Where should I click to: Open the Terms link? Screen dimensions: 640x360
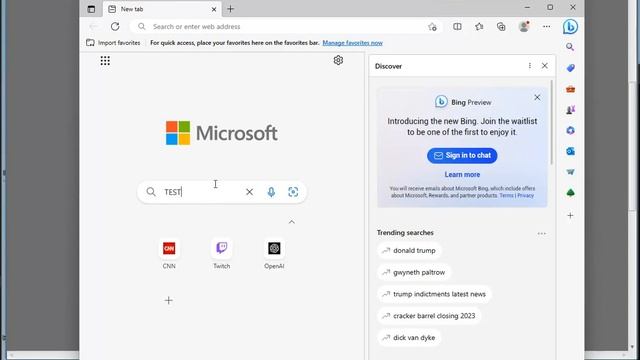click(x=506, y=196)
